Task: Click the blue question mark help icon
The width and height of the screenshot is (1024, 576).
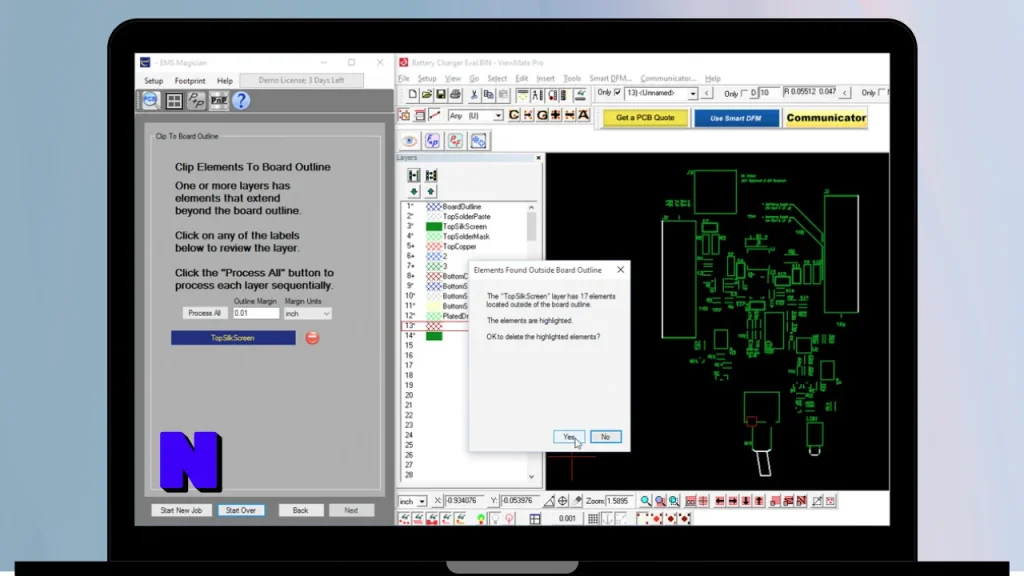Action: pos(241,101)
